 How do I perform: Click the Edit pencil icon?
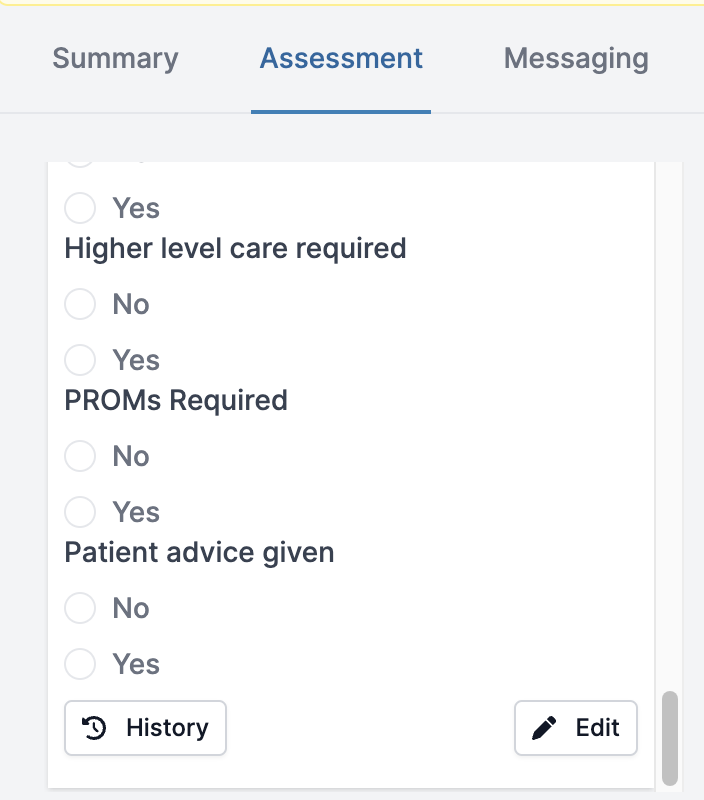click(x=544, y=728)
